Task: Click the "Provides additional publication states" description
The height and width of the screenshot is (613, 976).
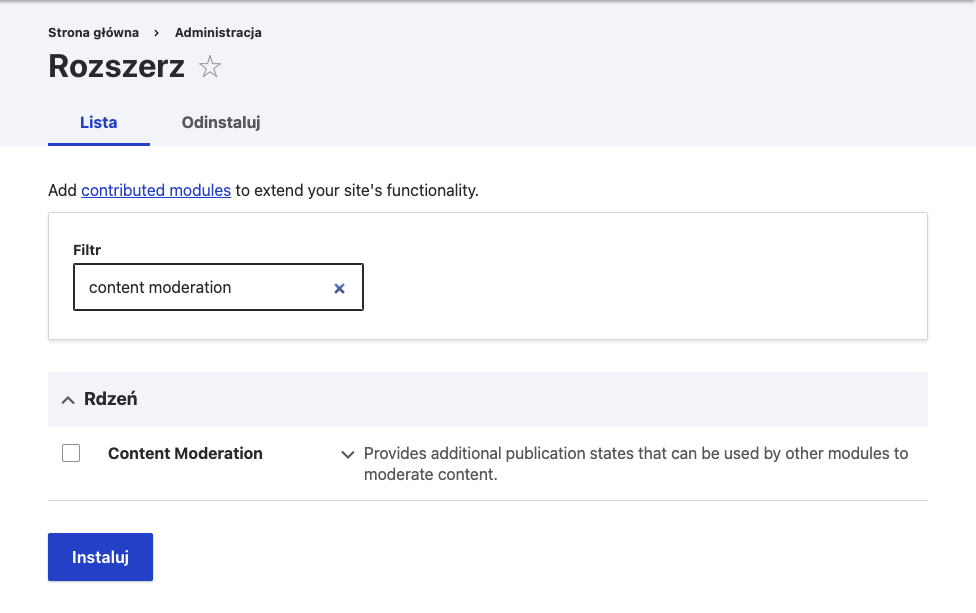Action: (x=636, y=464)
